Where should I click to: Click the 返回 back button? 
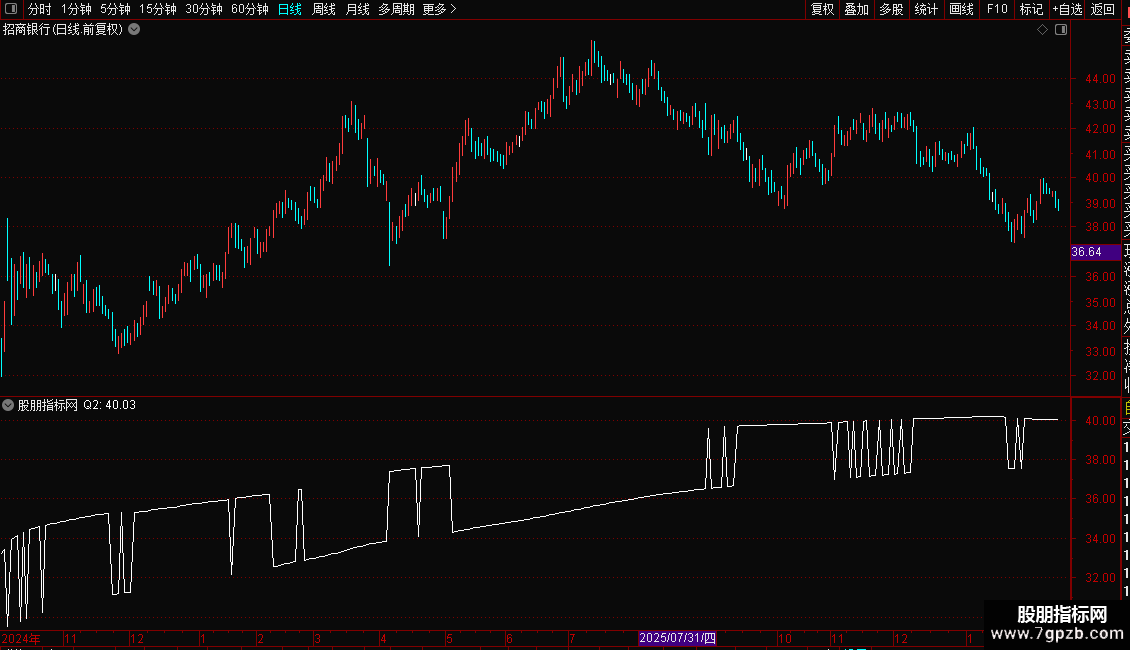pyautogui.click(x=1103, y=9)
